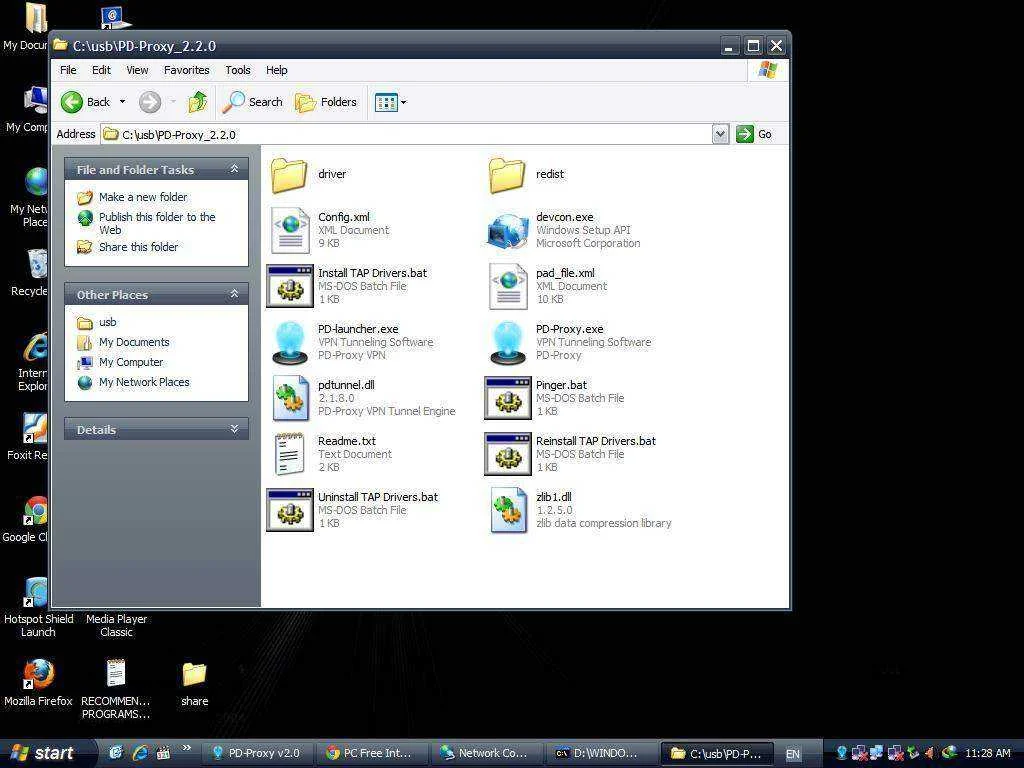The width and height of the screenshot is (1024, 768).
Task: Select the pdtunnel.dll file icon
Action: click(x=290, y=398)
